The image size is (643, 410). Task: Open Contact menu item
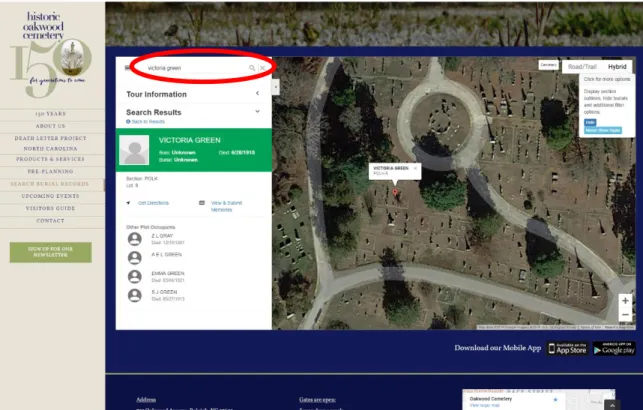pos(50,221)
